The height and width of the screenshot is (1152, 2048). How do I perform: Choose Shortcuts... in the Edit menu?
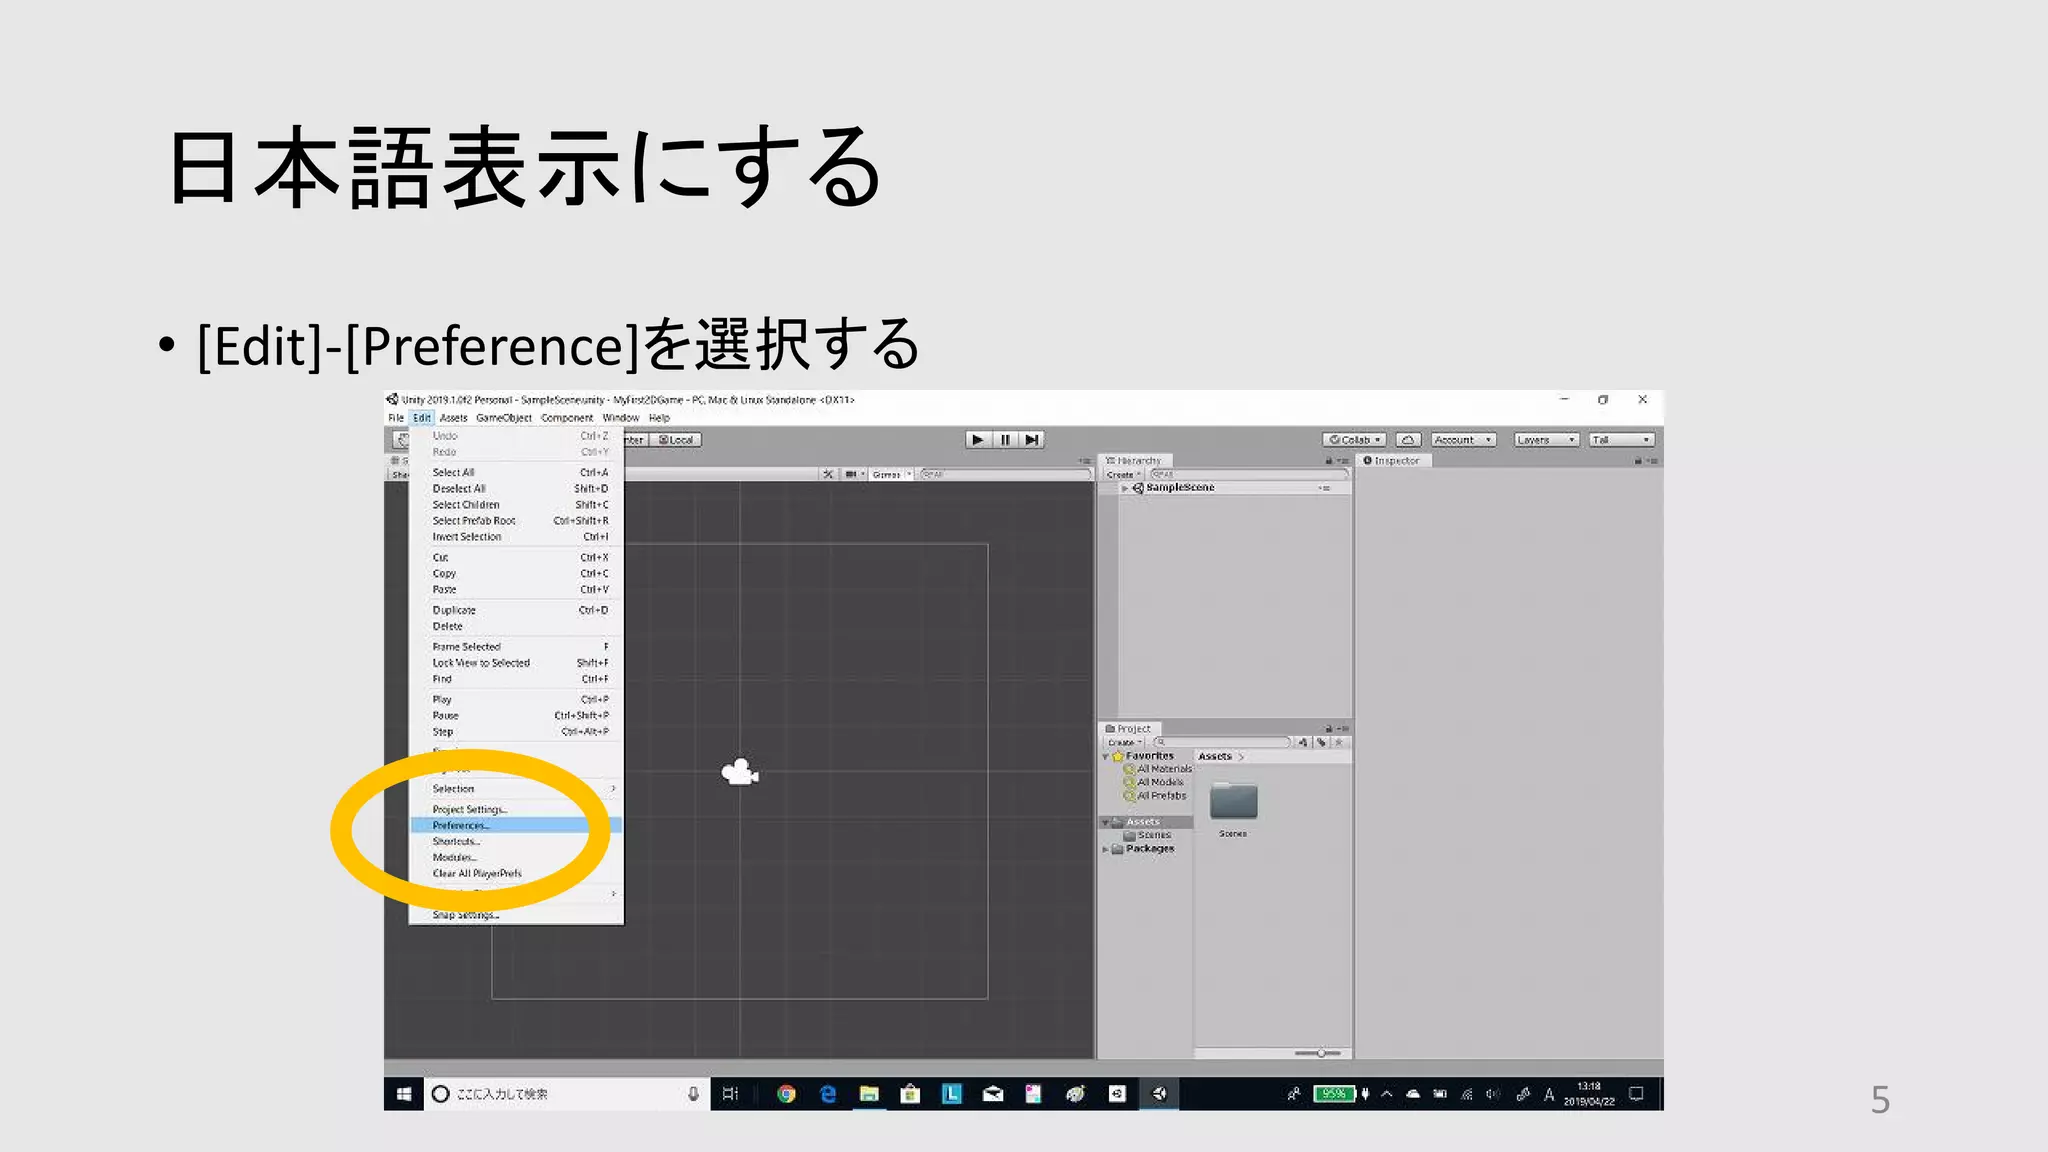point(516,841)
